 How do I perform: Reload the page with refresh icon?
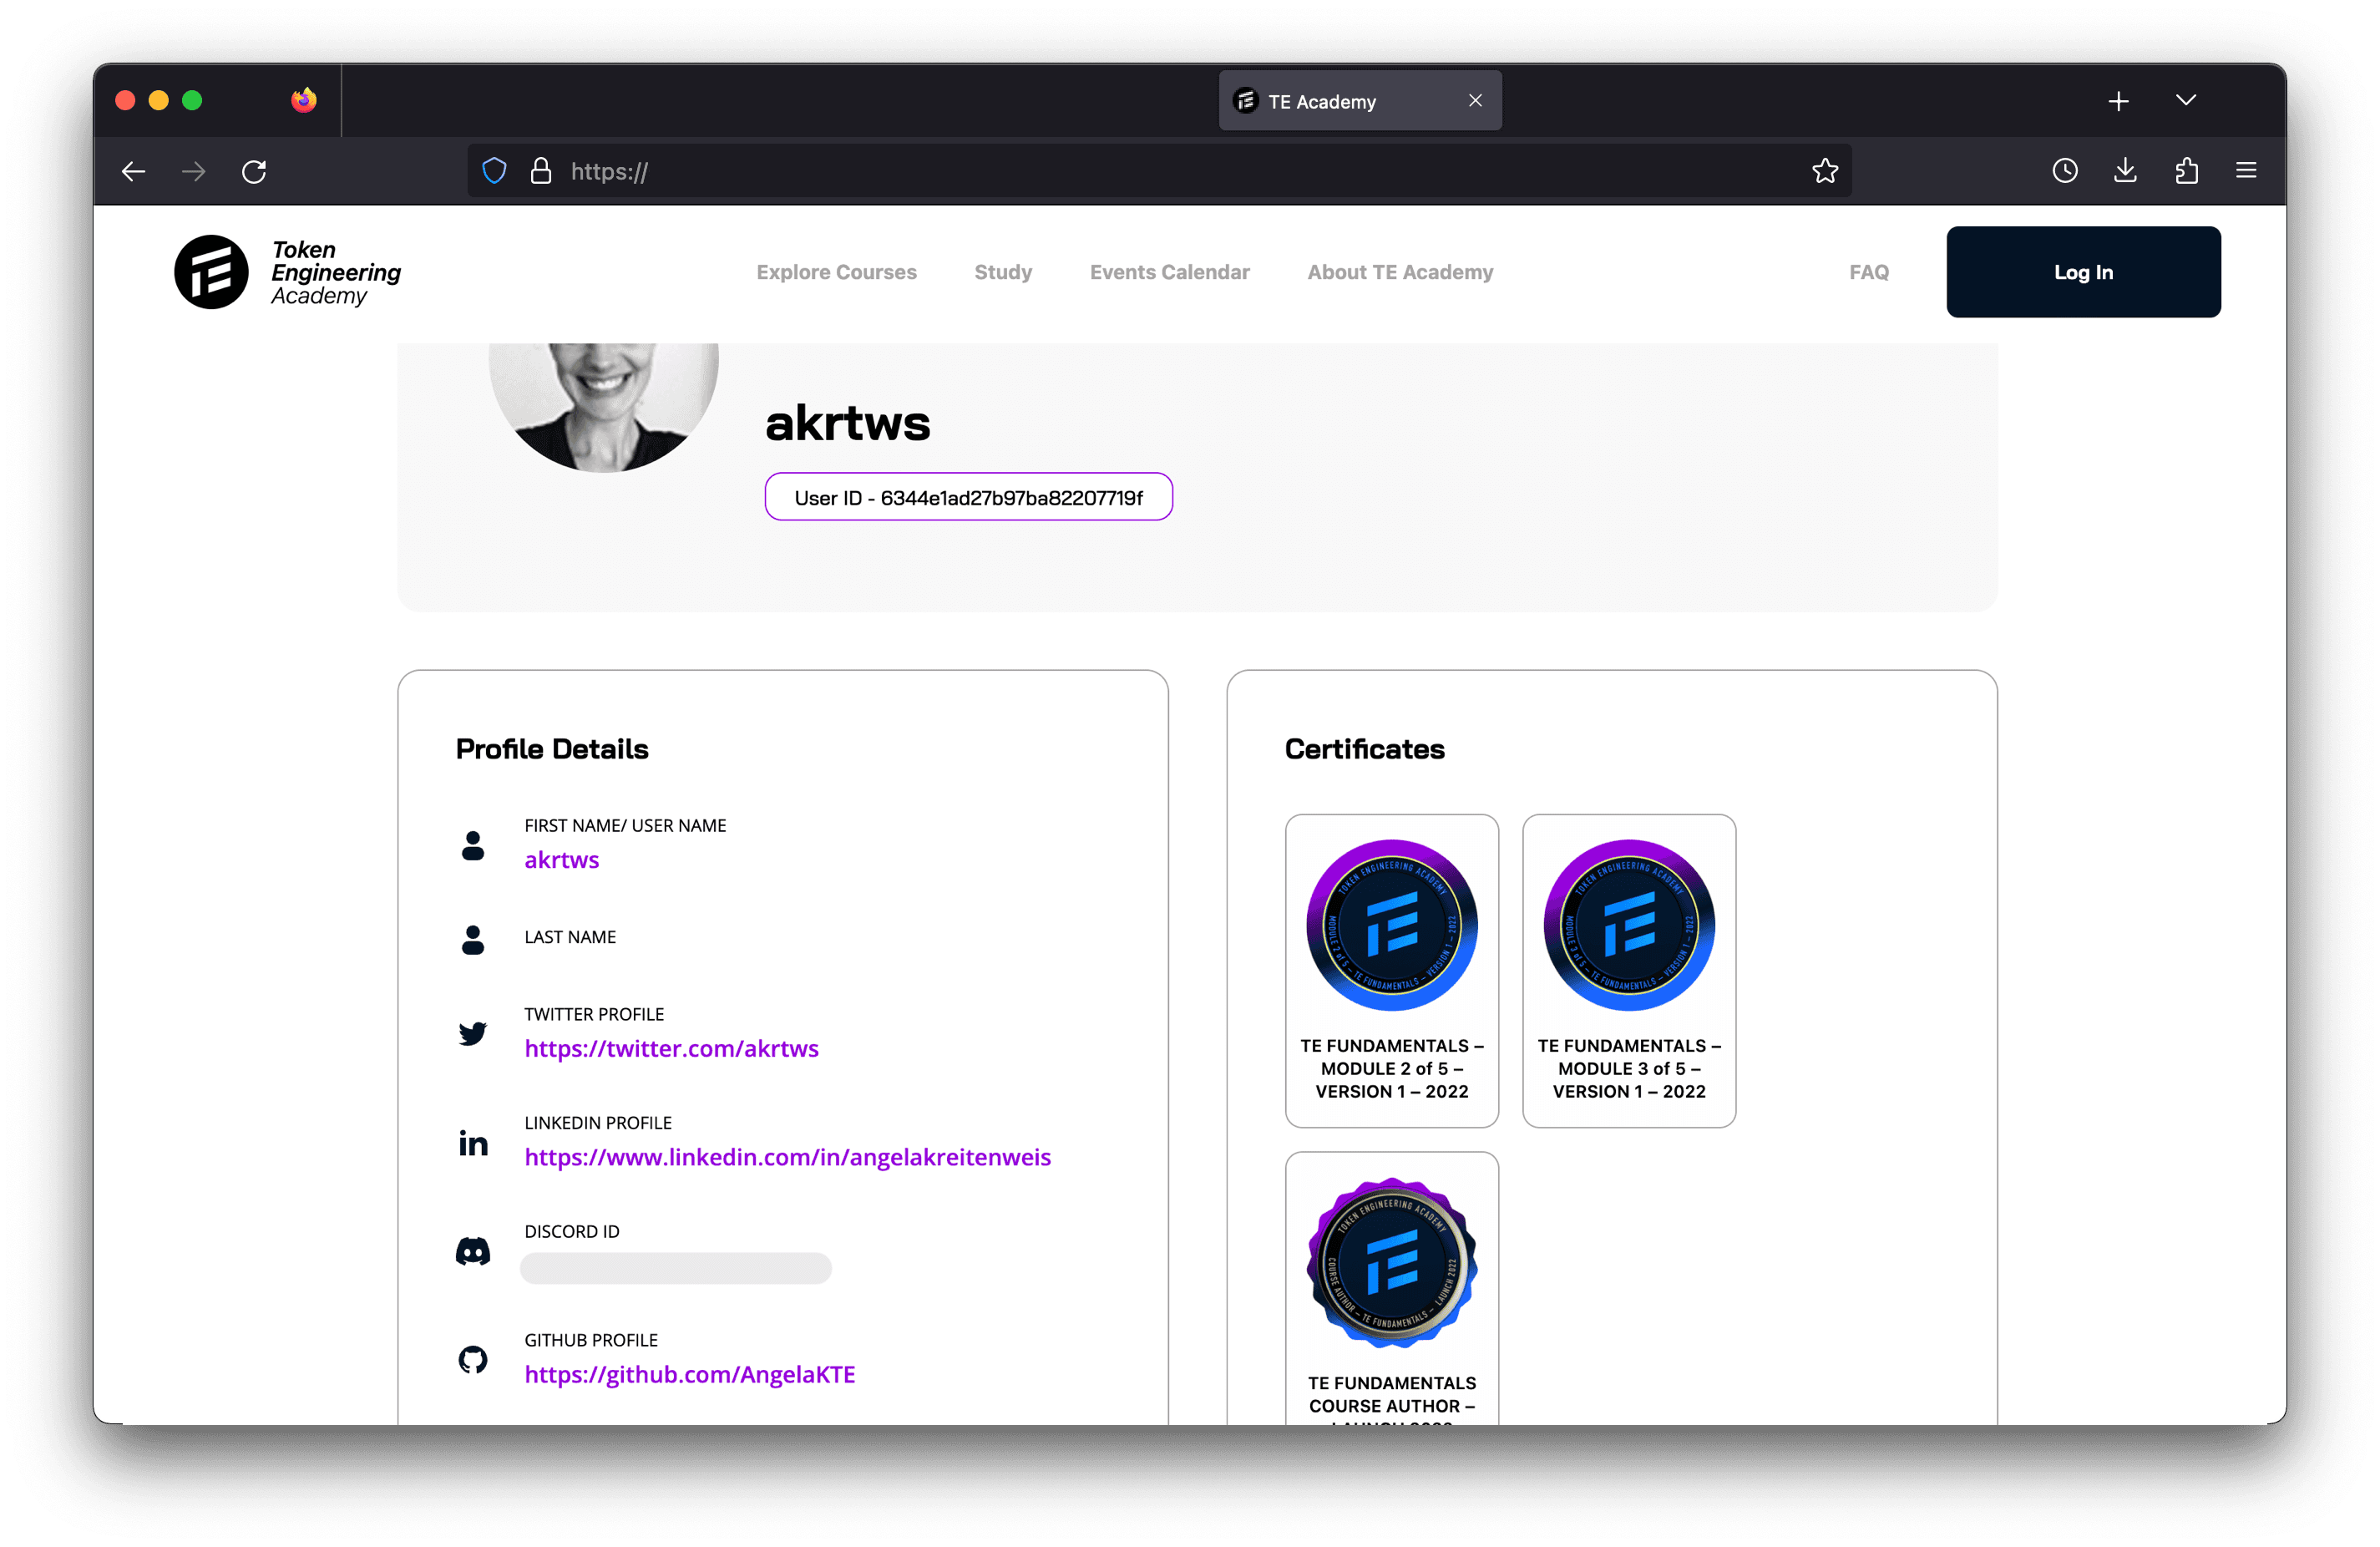click(x=254, y=172)
